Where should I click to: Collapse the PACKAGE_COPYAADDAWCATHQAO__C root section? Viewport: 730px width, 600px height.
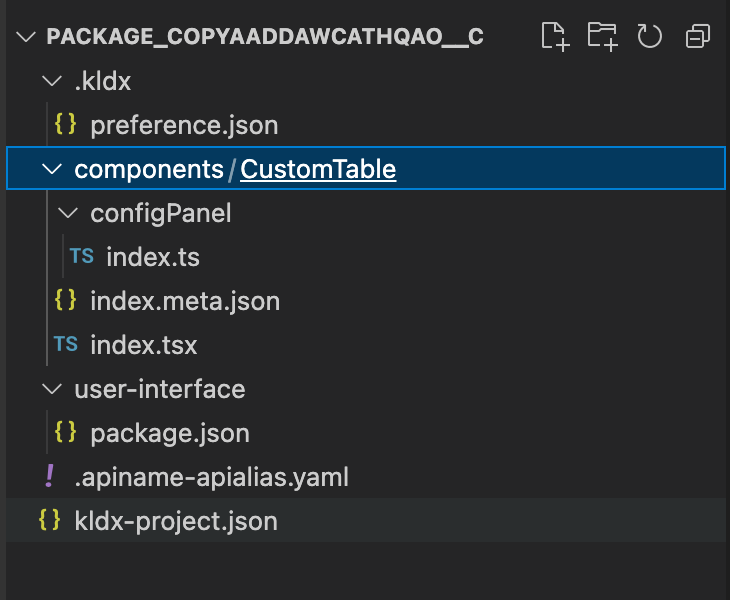click(x=26, y=36)
